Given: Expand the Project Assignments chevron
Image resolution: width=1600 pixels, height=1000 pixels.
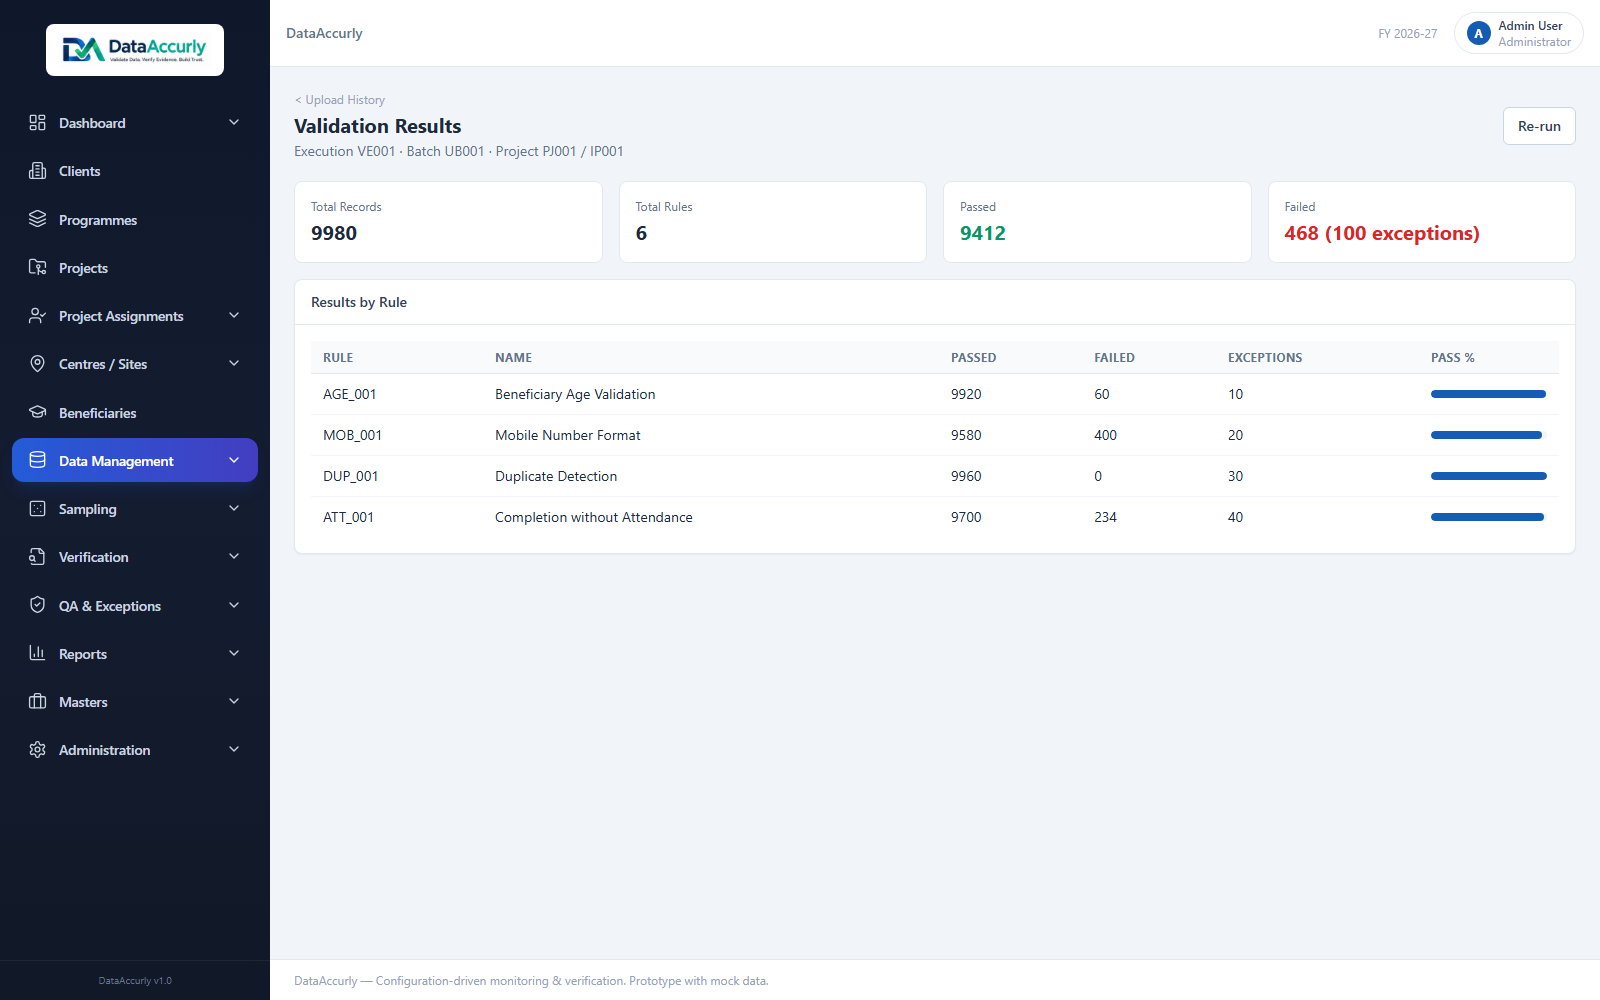Looking at the screenshot, I should pyautogui.click(x=234, y=316).
